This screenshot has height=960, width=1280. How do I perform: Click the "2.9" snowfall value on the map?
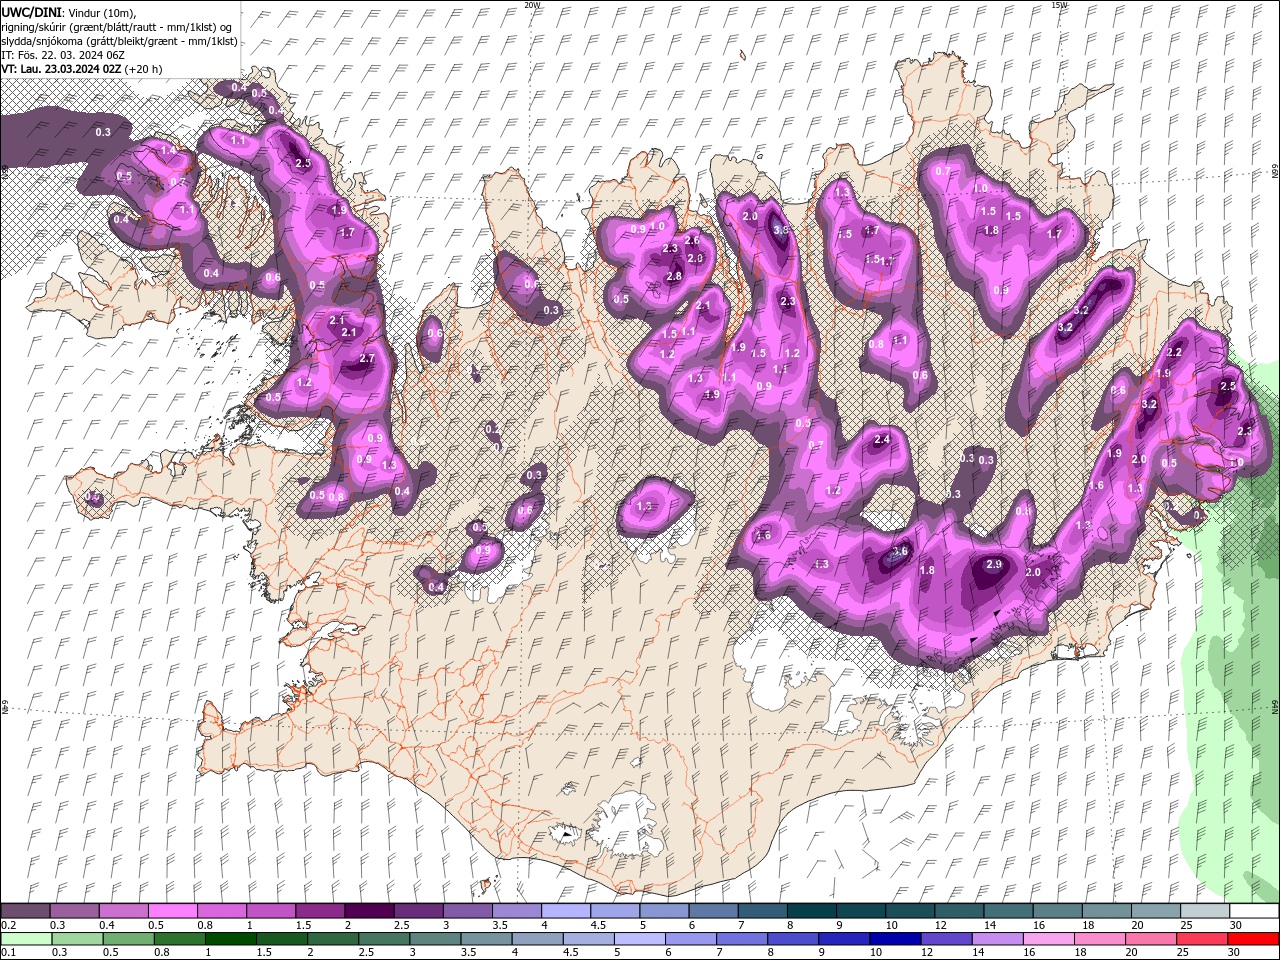coord(994,565)
